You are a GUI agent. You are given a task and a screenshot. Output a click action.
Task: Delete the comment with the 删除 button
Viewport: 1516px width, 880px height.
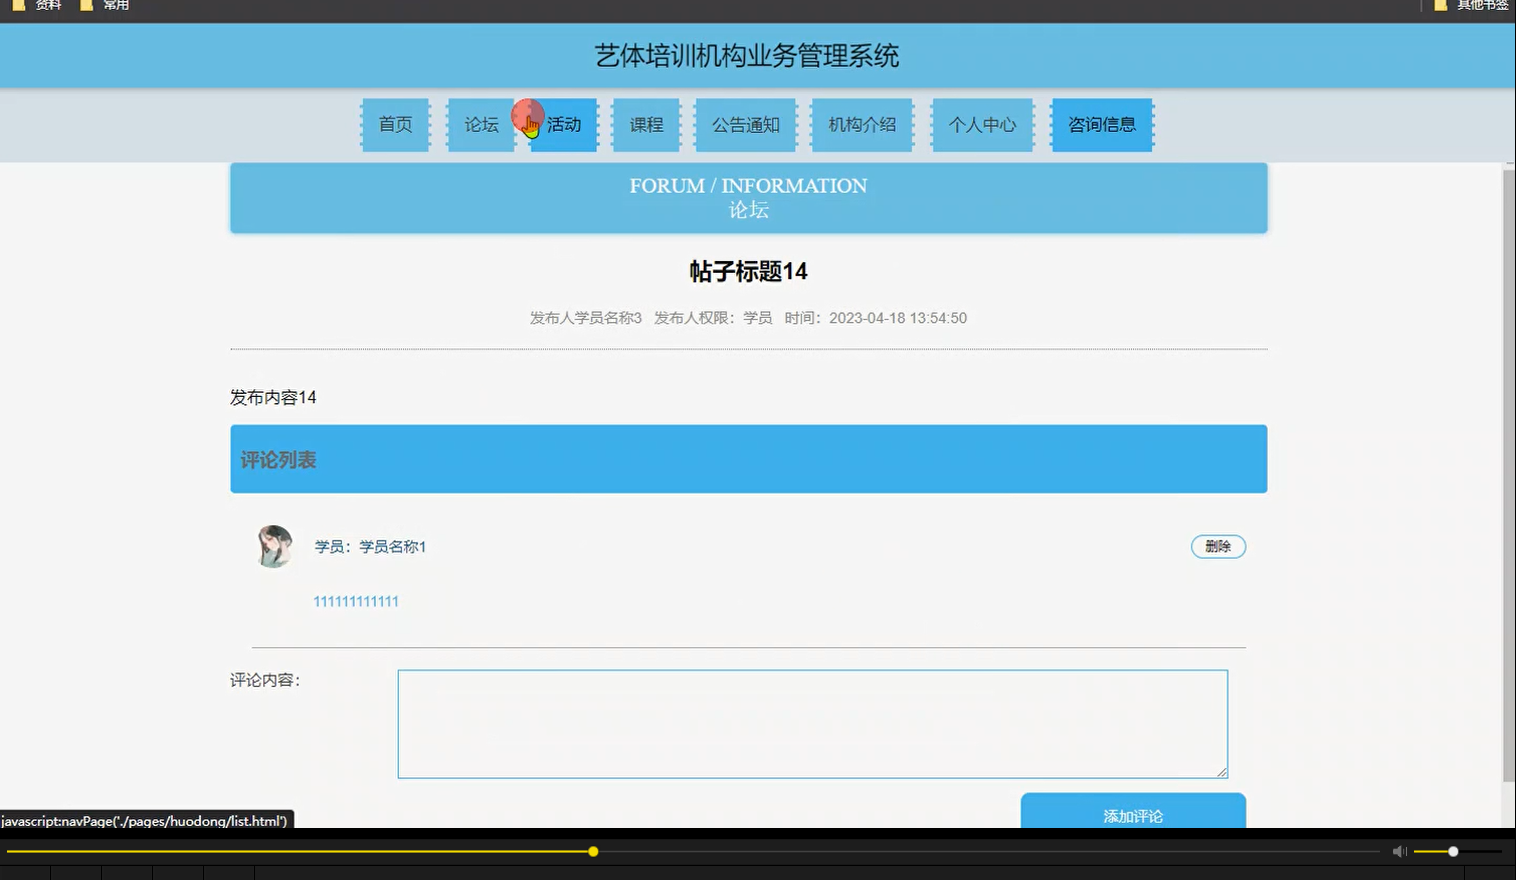[x=1218, y=546]
